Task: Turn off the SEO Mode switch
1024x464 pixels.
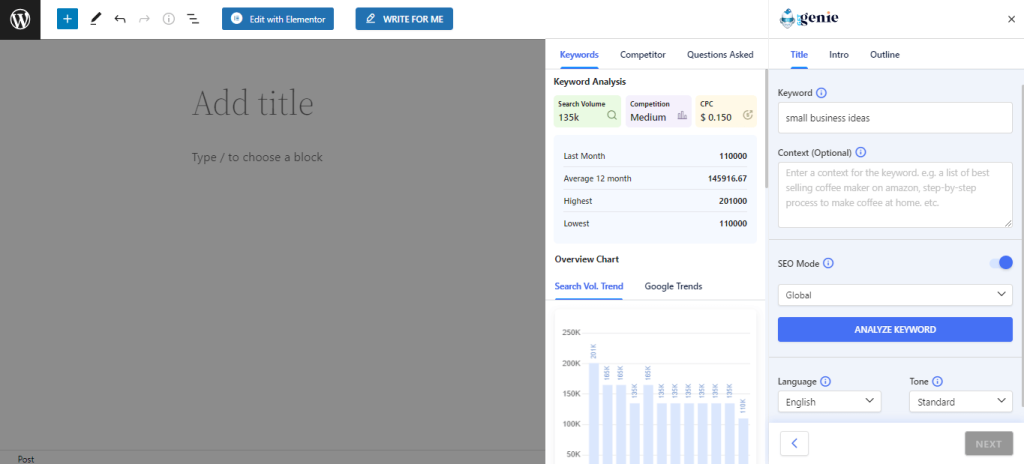Action: [1001, 263]
